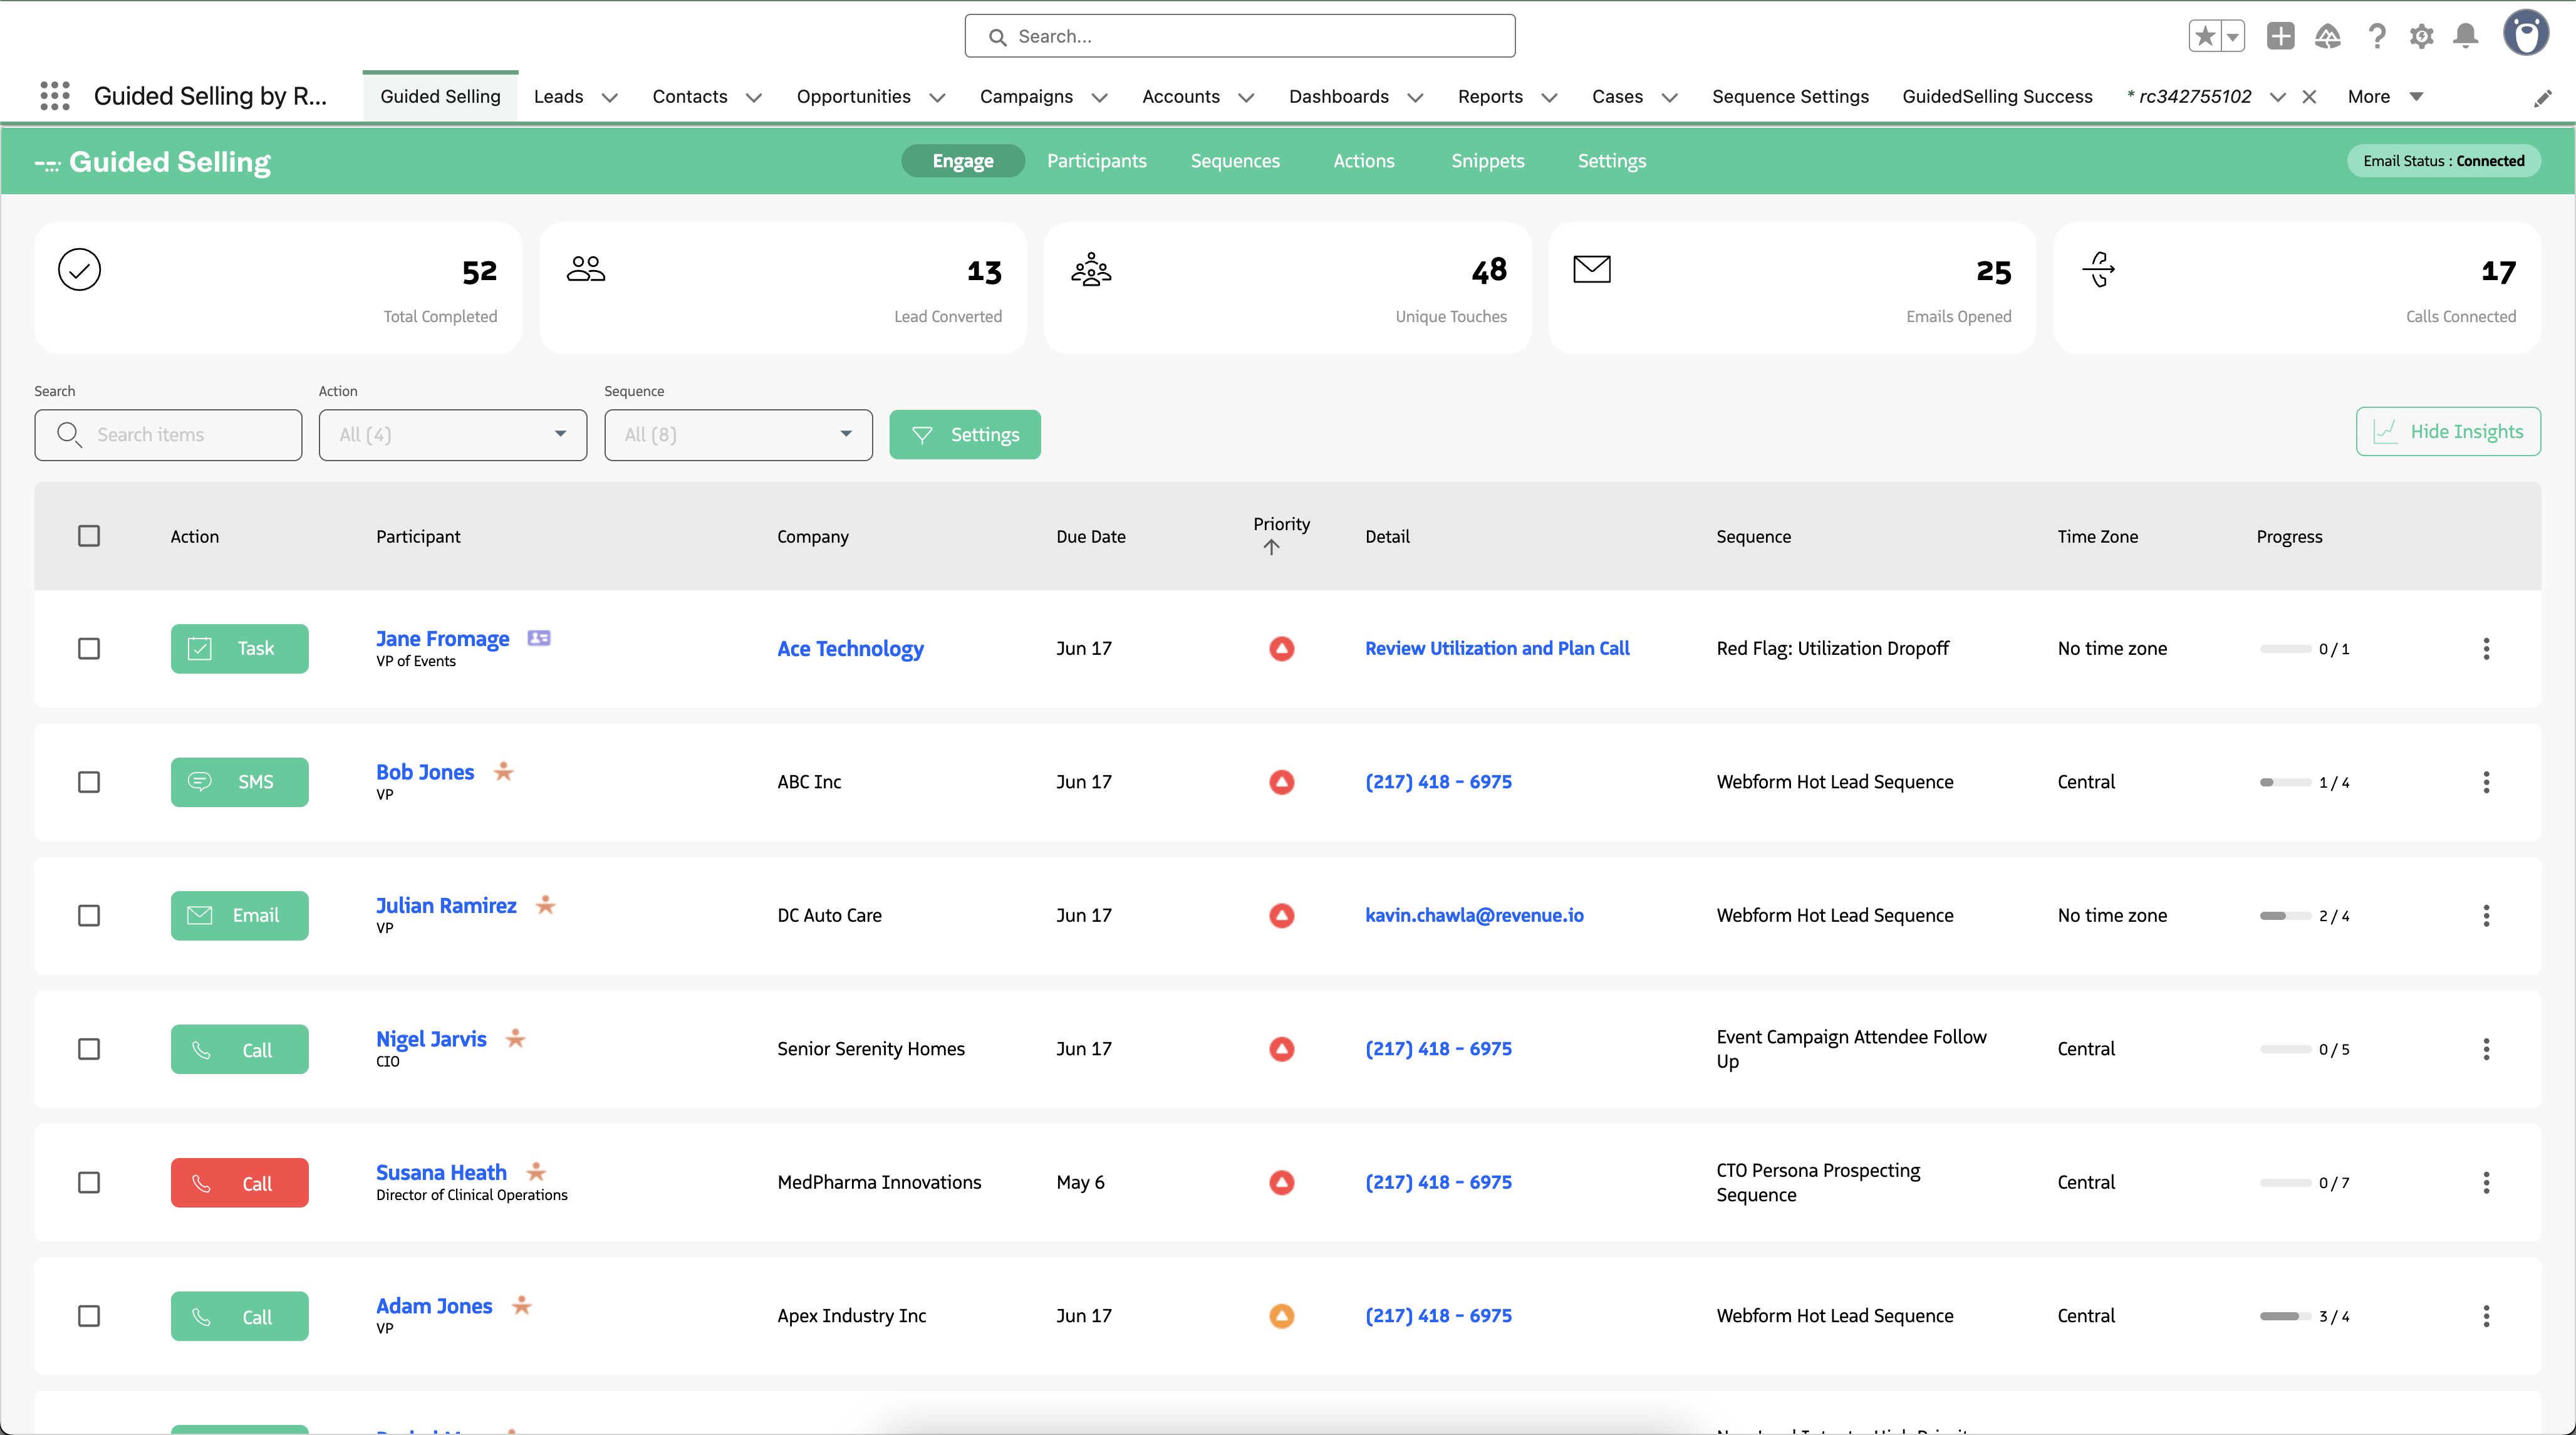Image resolution: width=2576 pixels, height=1435 pixels.
Task: Switch to the Participants tab
Action: click(x=1096, y=161)
